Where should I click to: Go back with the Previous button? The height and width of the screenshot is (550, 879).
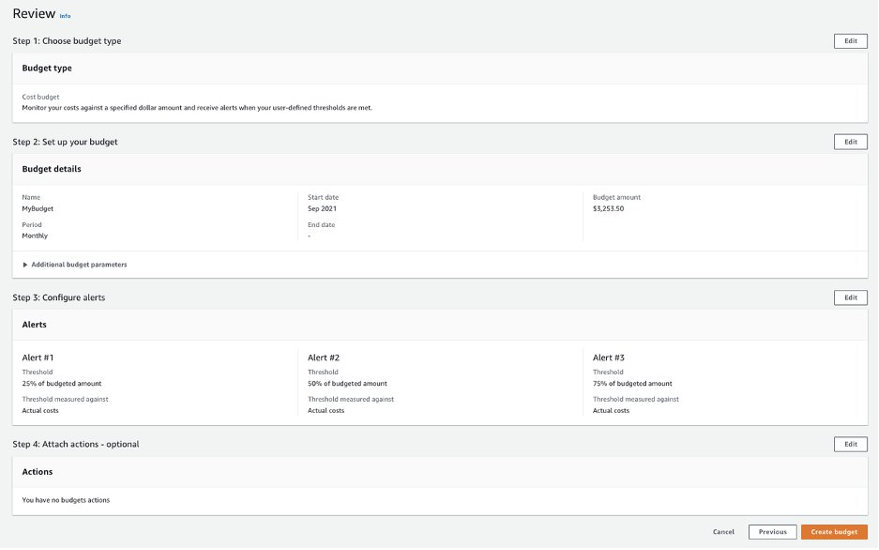[772, 532]
